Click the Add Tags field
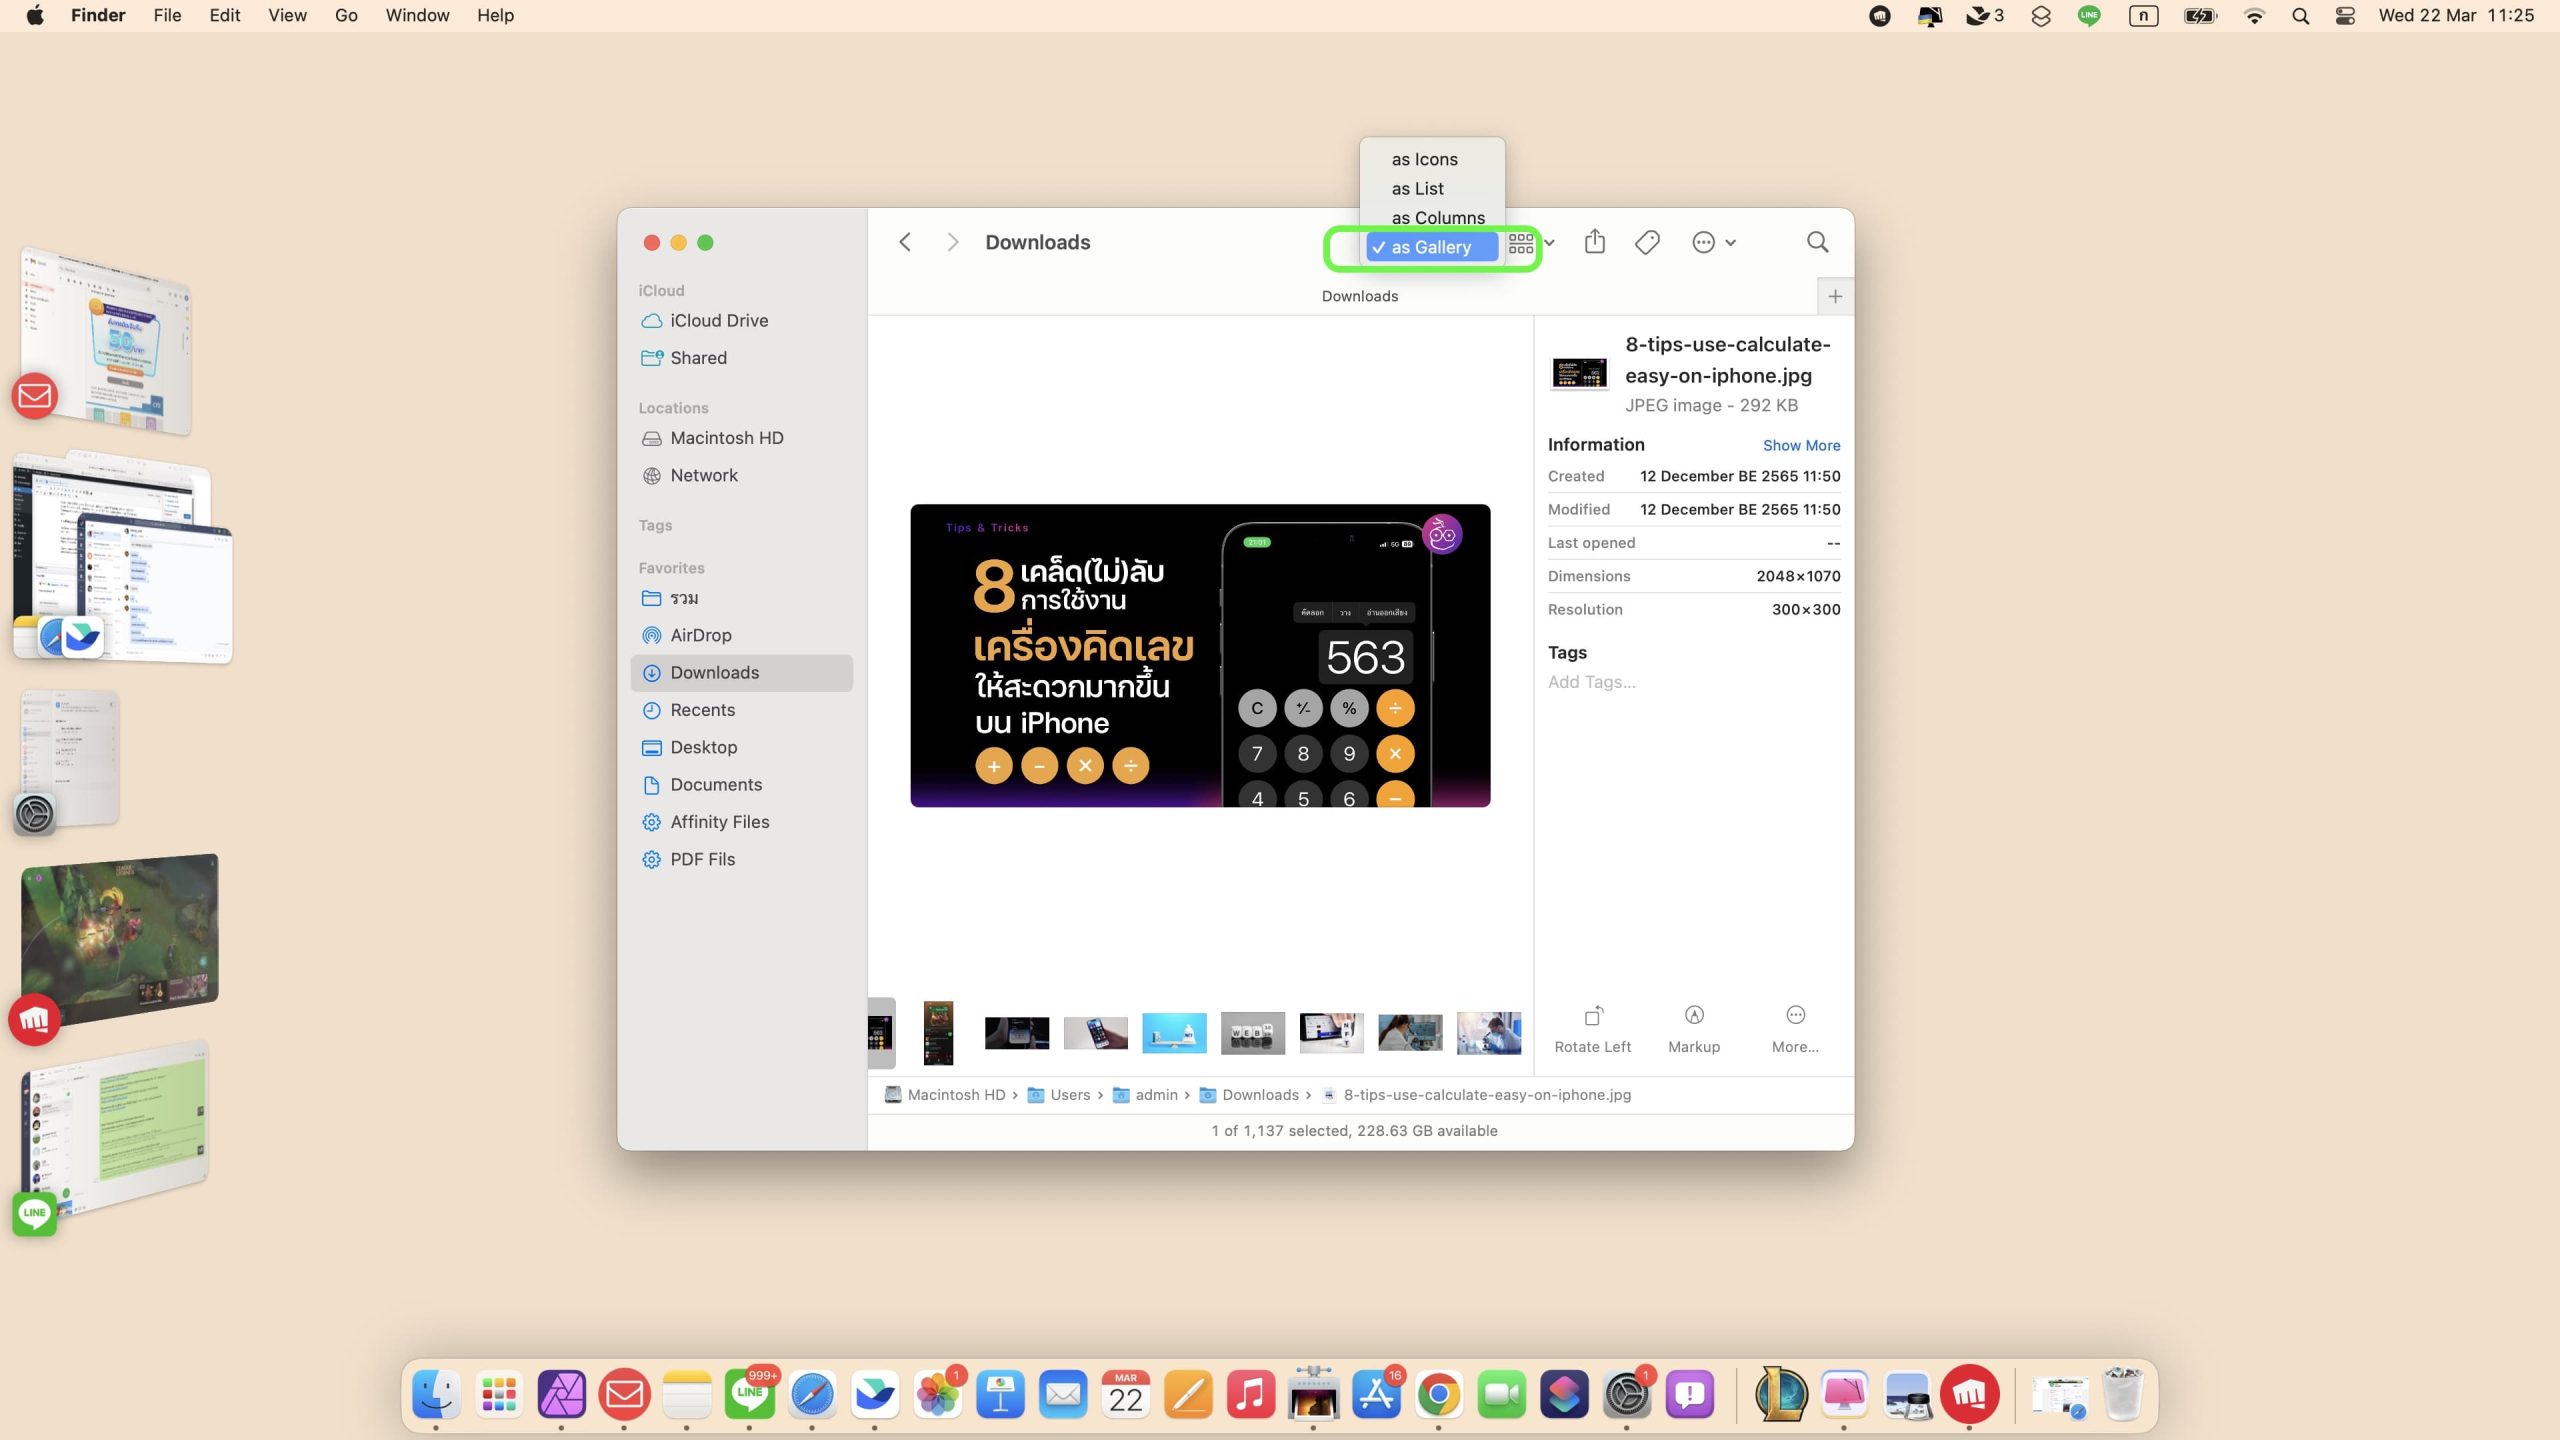This screenshot has width=2560, height=1440. 1591,682
